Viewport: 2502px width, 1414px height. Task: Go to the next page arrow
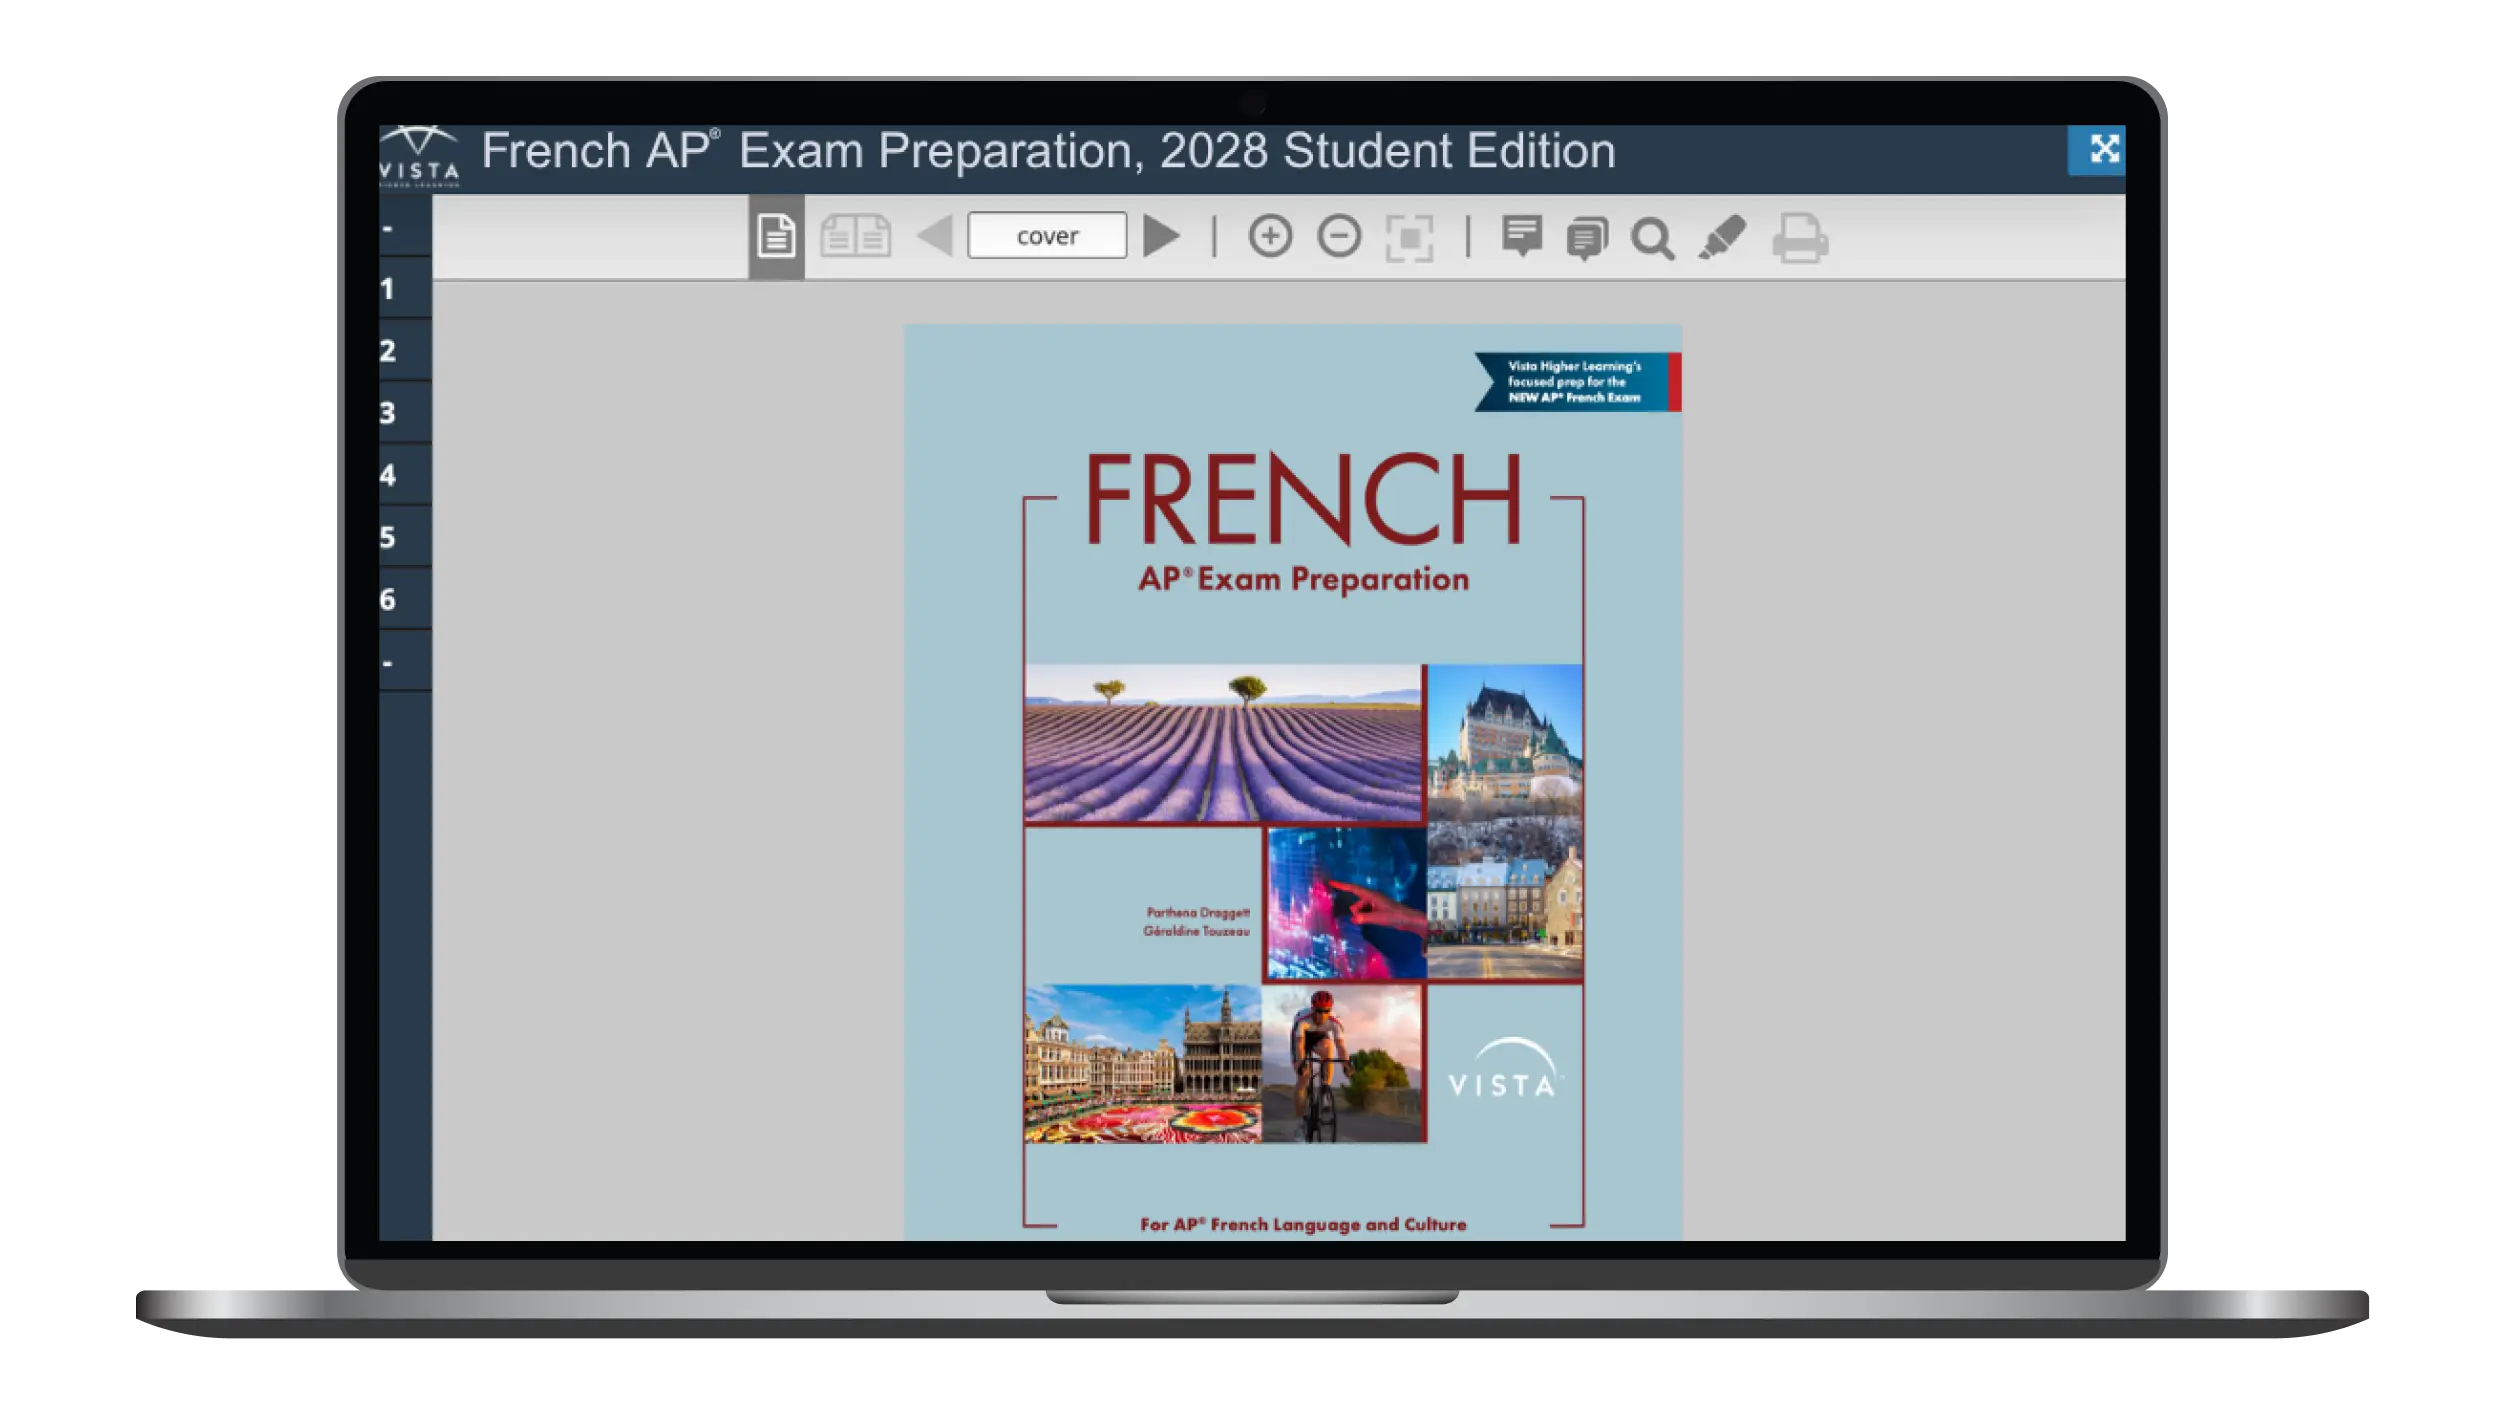click(x=1161, y=236)
